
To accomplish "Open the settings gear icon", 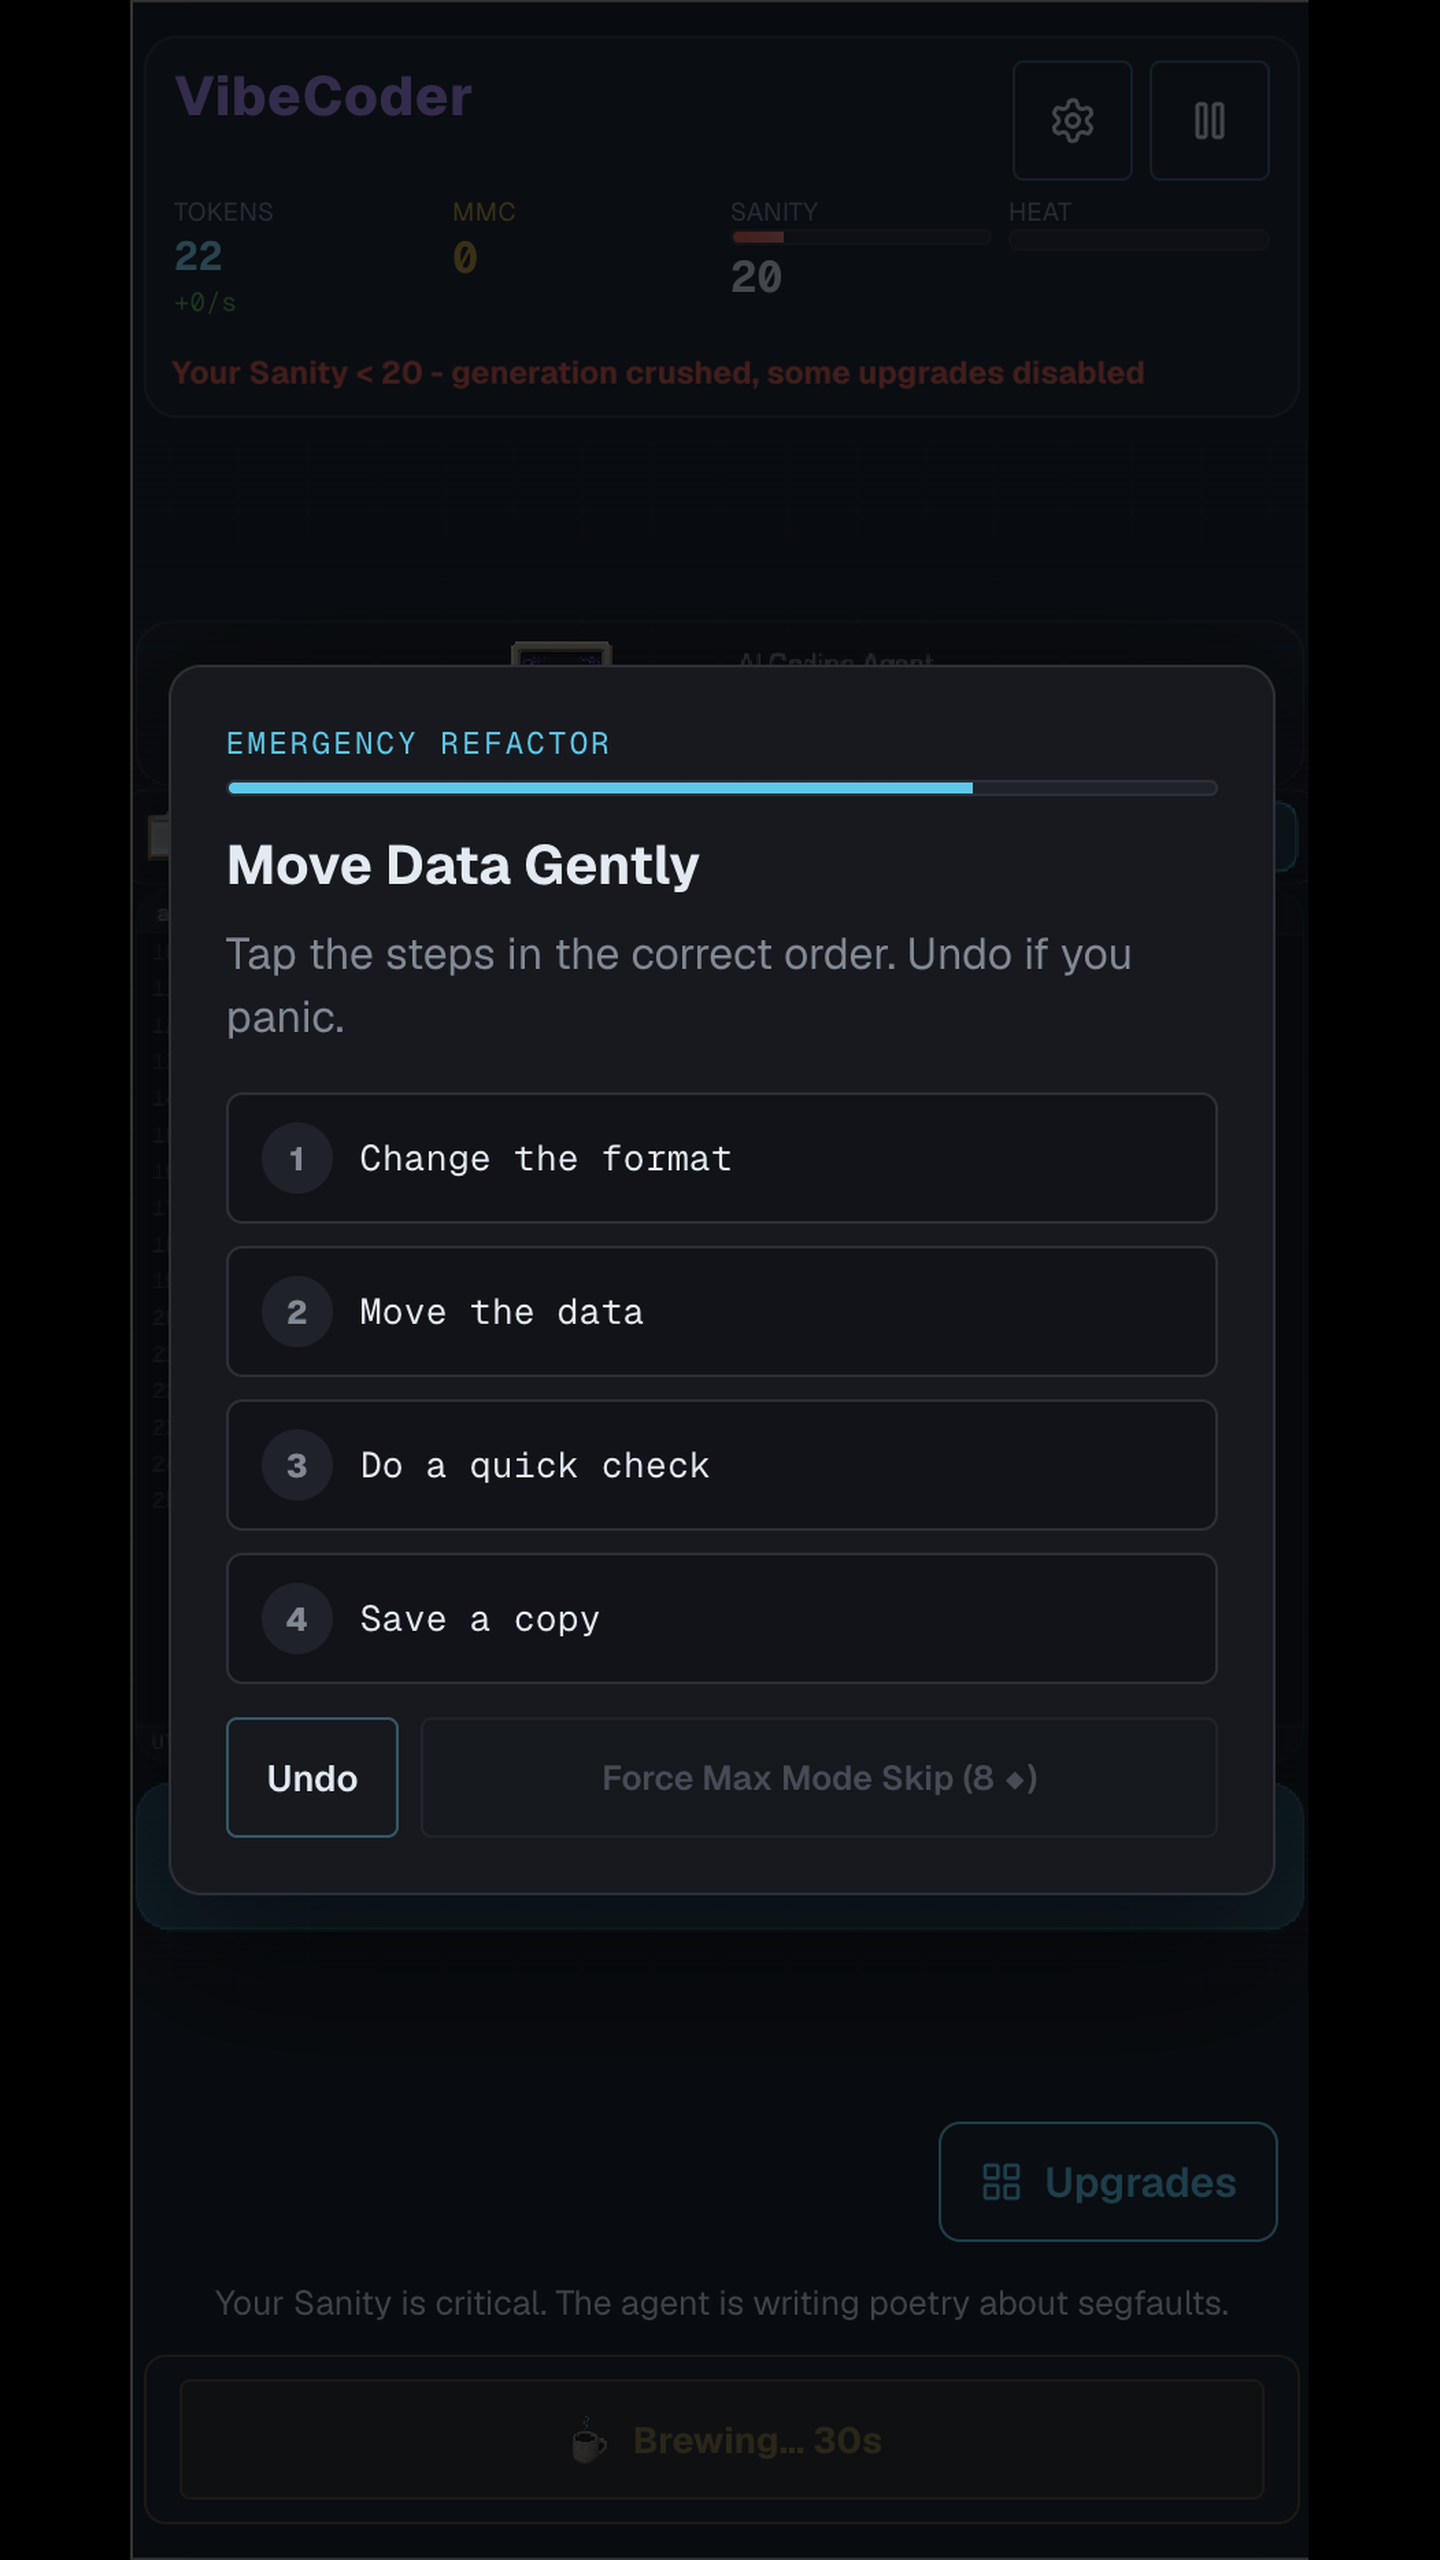I will [x=1072, y=121].
